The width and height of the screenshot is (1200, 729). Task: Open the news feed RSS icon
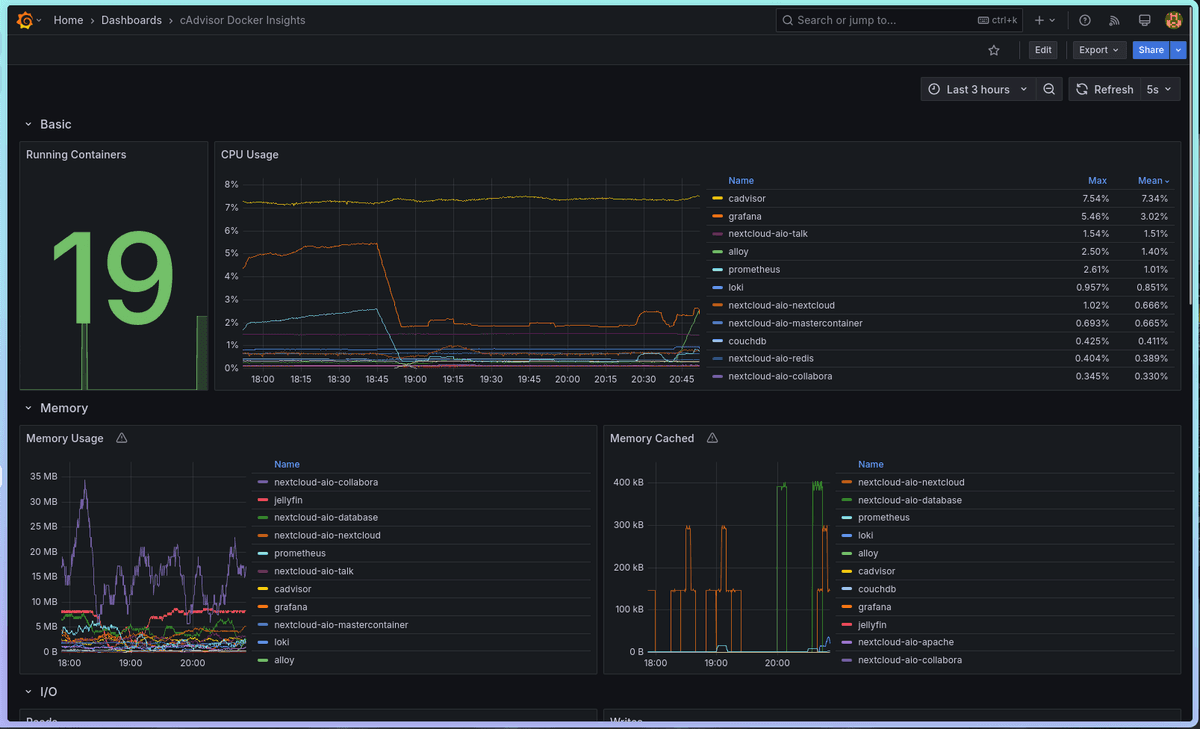[1115, 20]
